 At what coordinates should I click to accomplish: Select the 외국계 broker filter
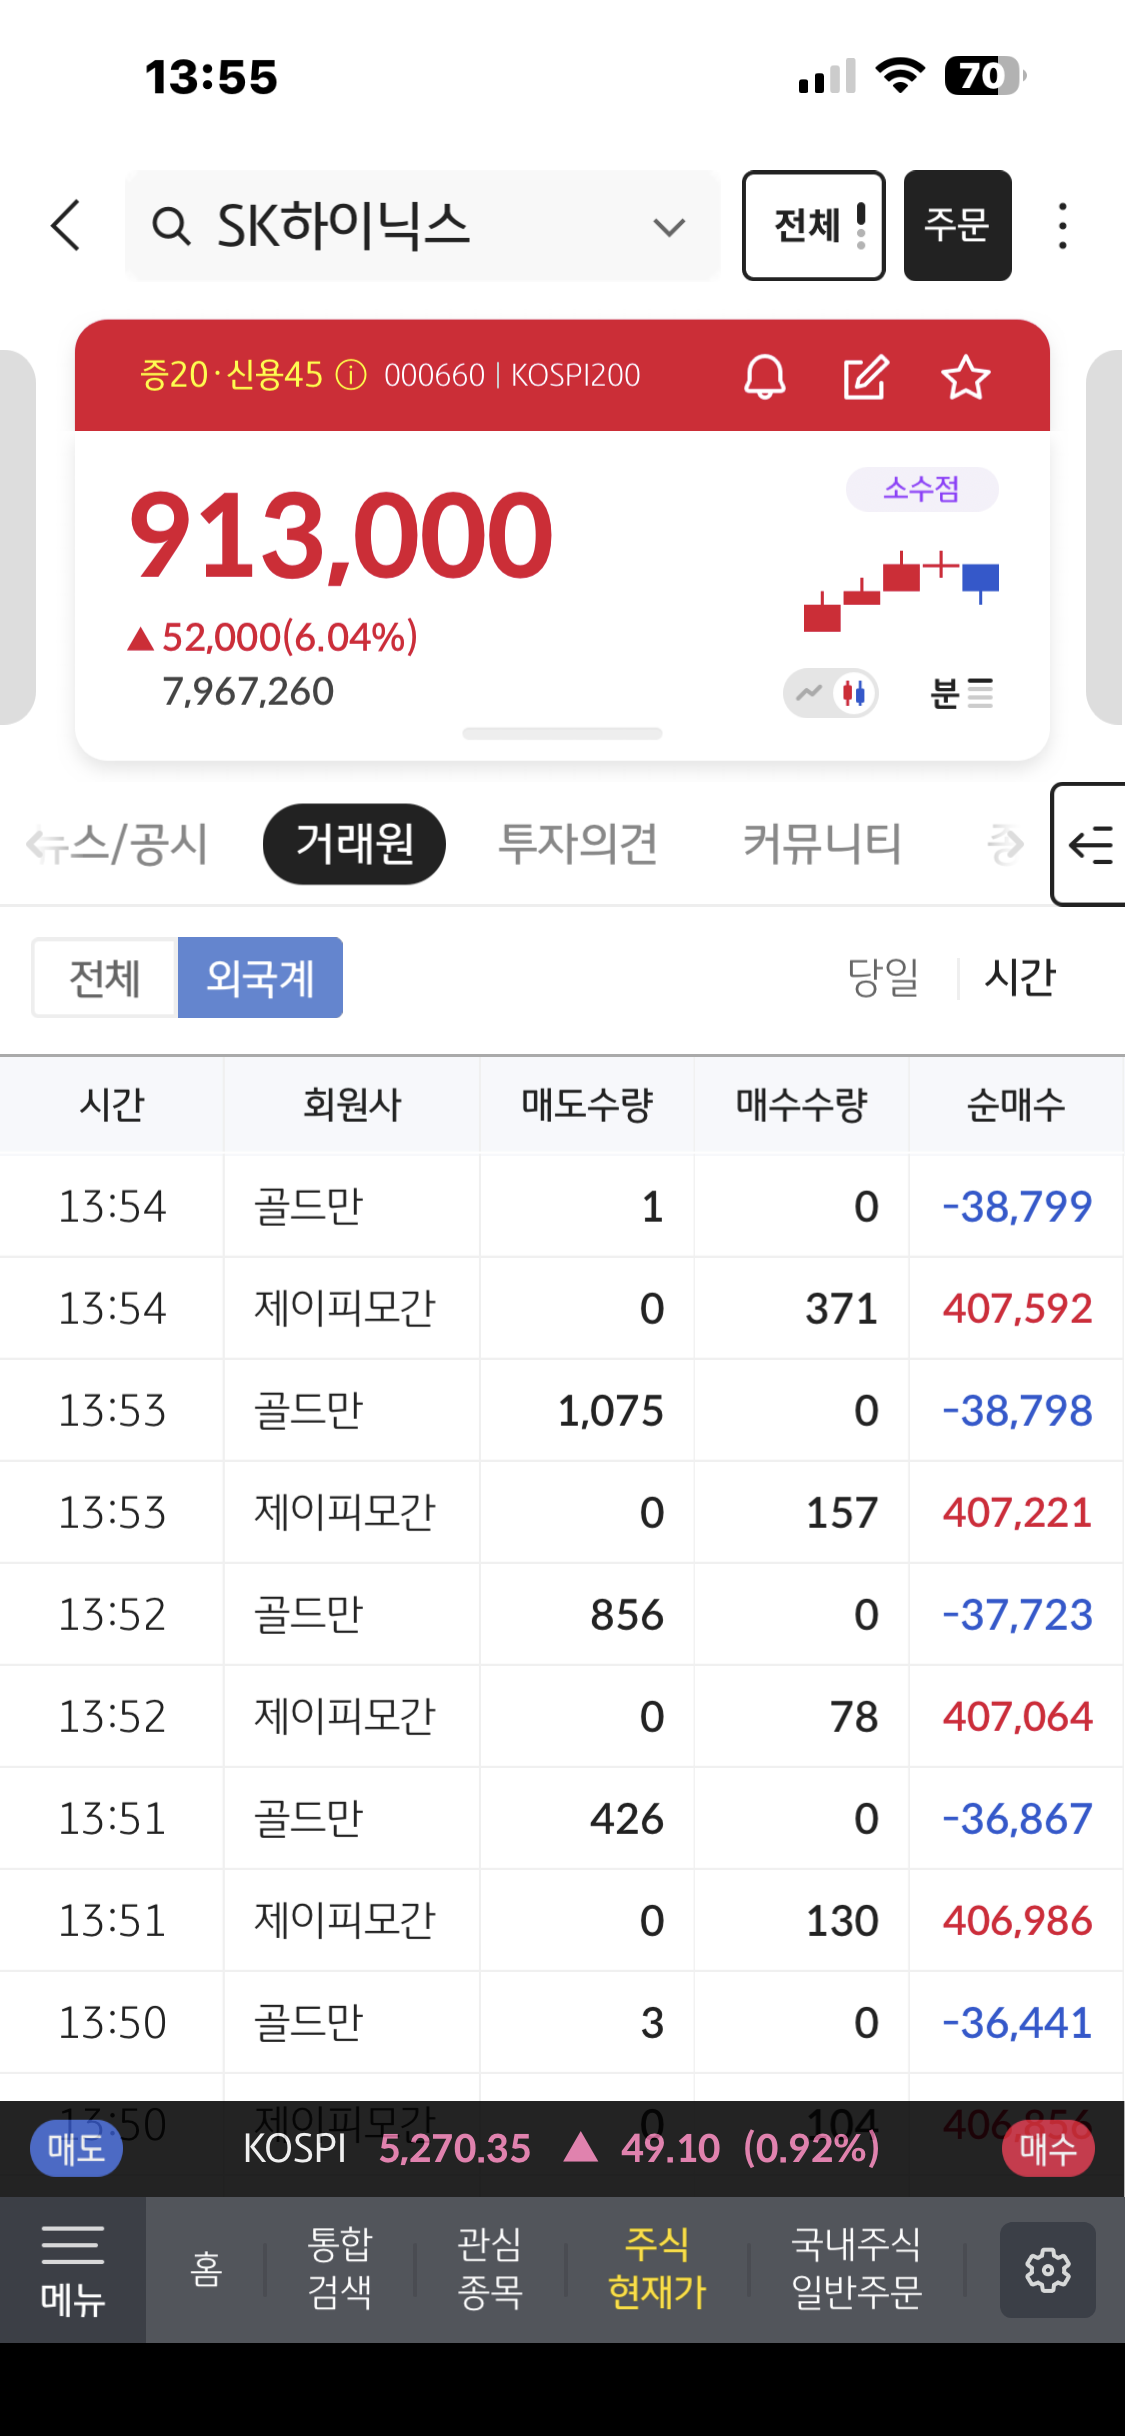(260, 977)
